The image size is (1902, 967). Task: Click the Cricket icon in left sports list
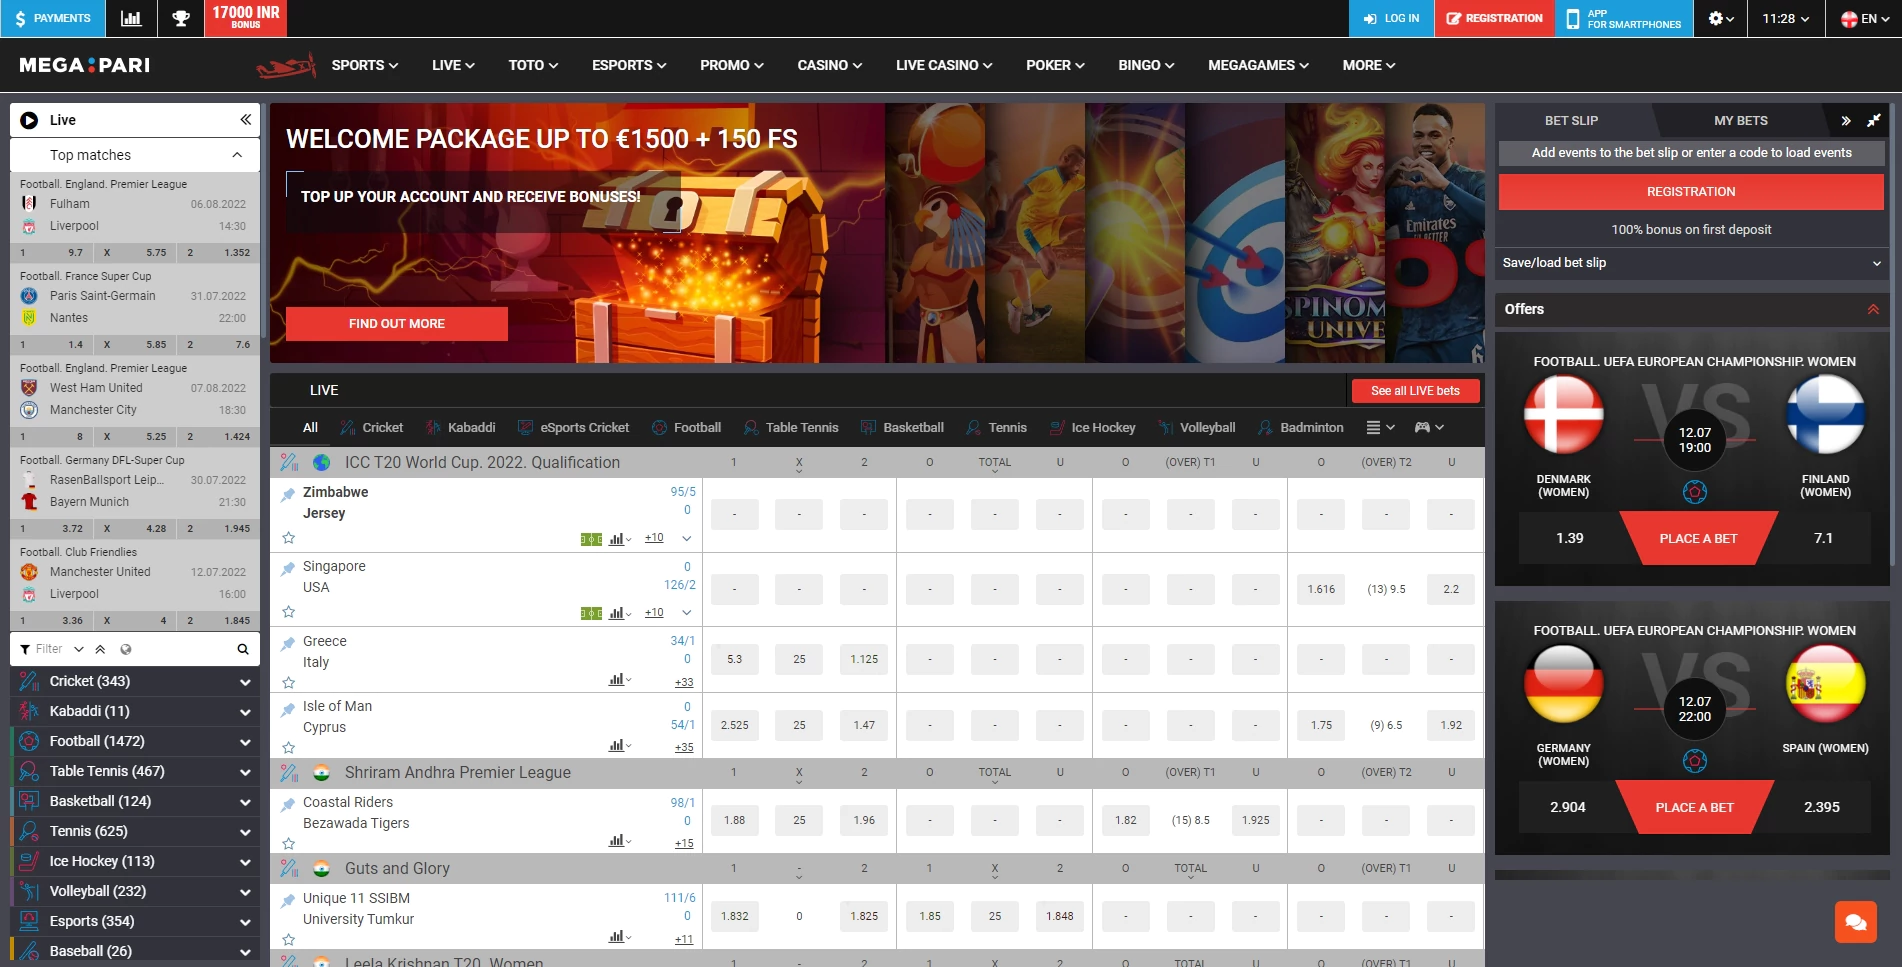(x=29, y=681)
